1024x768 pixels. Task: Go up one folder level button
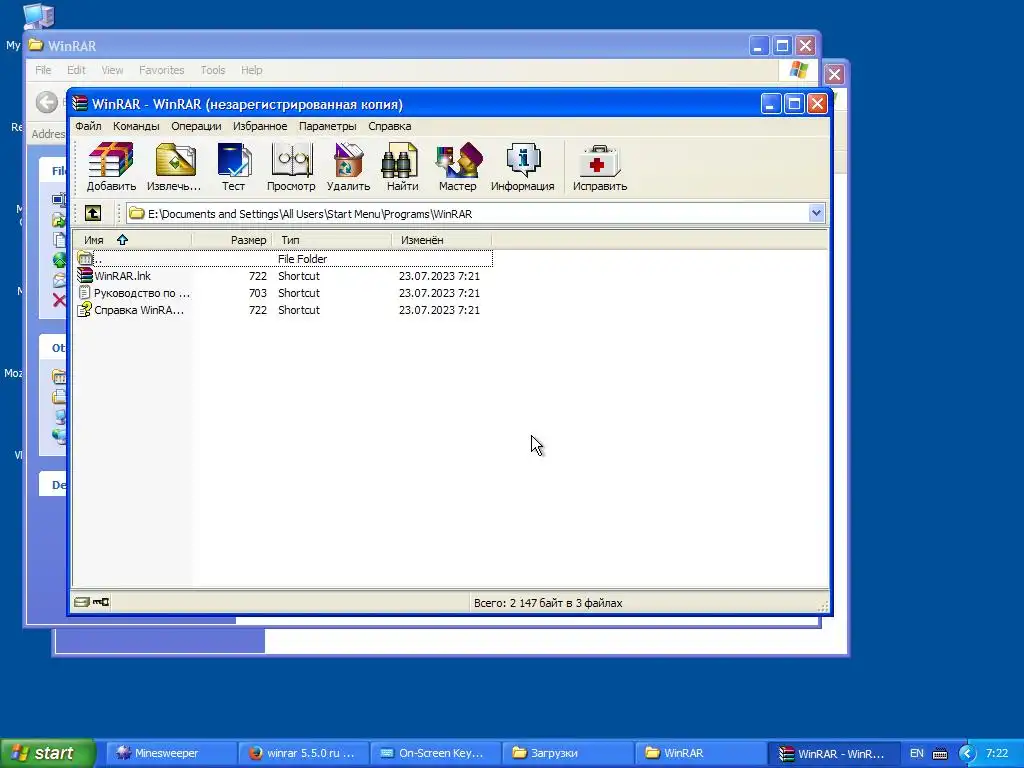(x=93, y=213)
